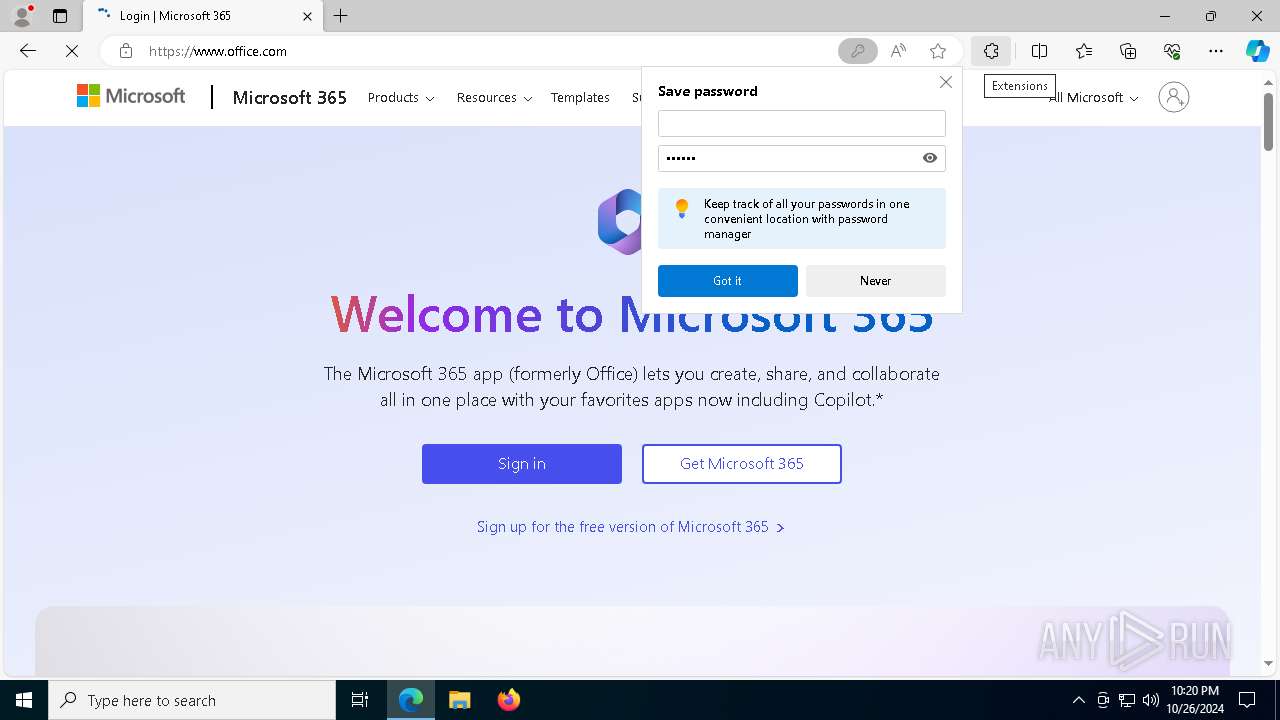Open a new tab with plus button

341,16
